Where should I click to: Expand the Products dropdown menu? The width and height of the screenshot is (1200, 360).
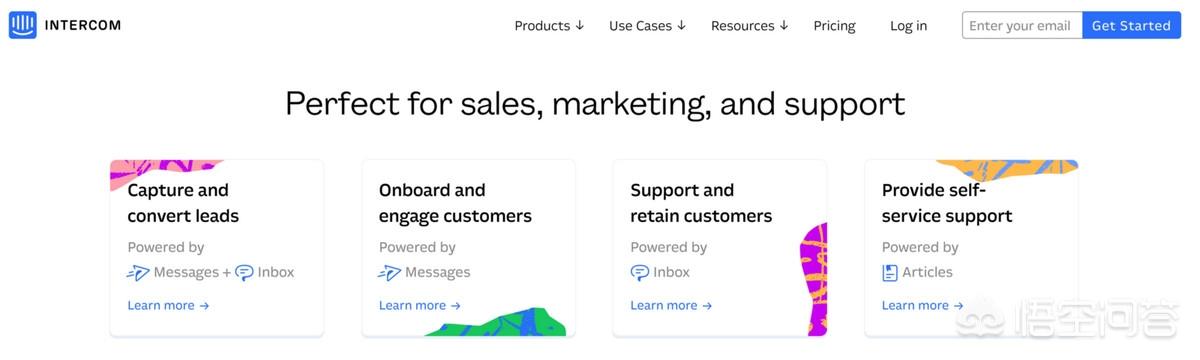point(549,26)
